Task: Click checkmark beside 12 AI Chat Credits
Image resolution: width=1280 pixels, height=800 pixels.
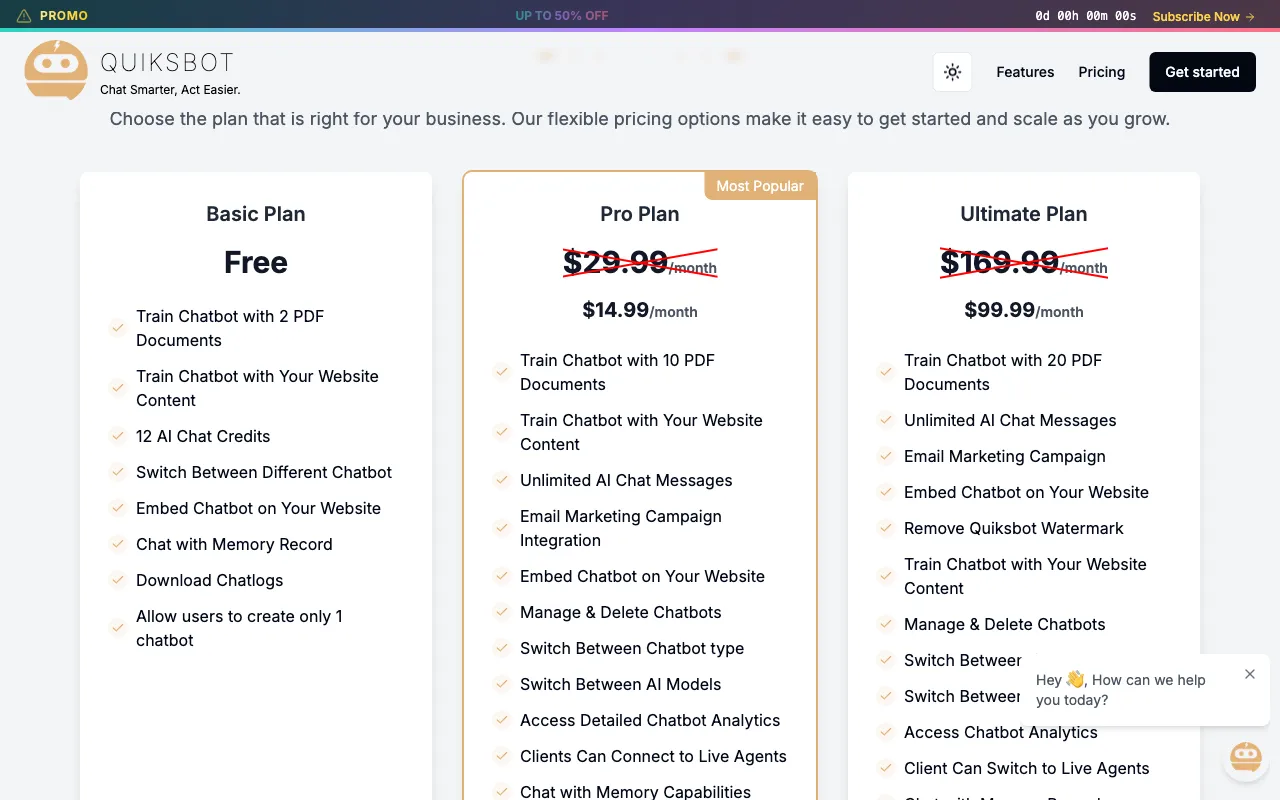Action: coord(117,436)
